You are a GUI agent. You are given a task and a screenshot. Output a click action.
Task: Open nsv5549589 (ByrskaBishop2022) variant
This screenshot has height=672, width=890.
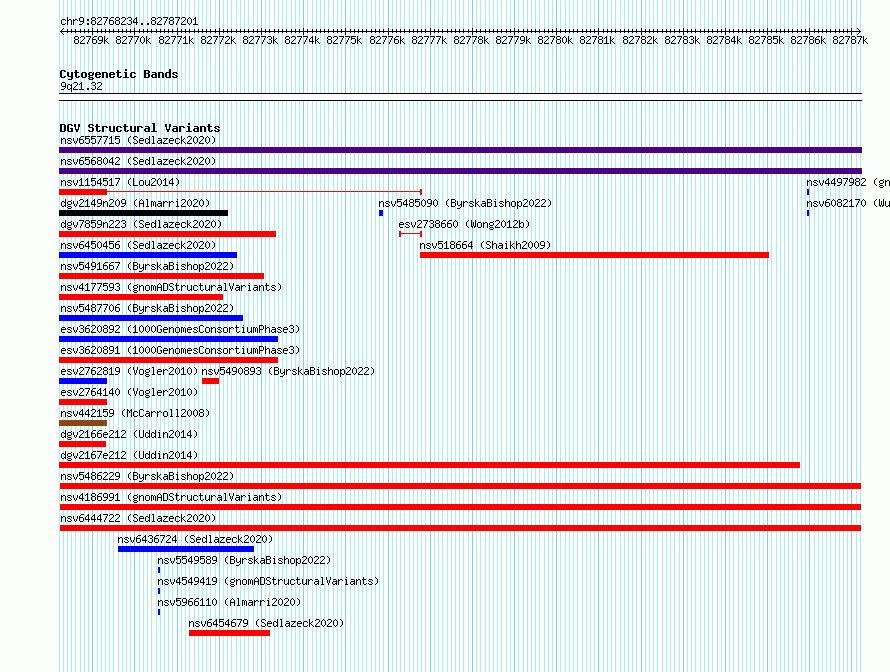coord(244,560)
